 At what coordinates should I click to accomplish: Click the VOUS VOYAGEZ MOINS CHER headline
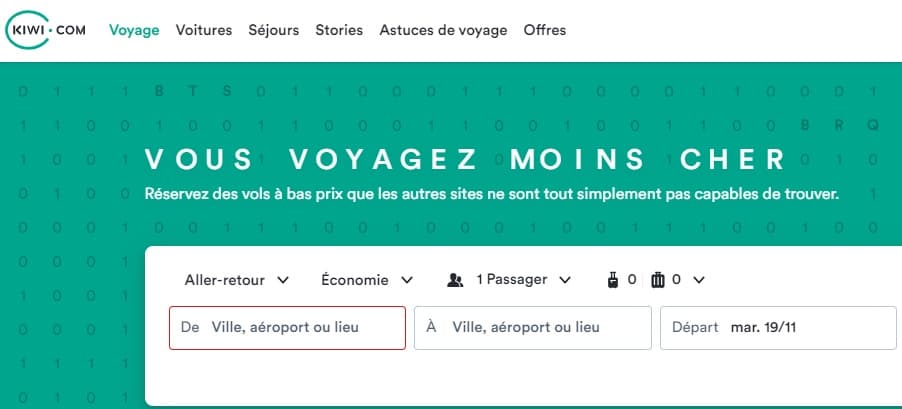(x=466, y=160)
